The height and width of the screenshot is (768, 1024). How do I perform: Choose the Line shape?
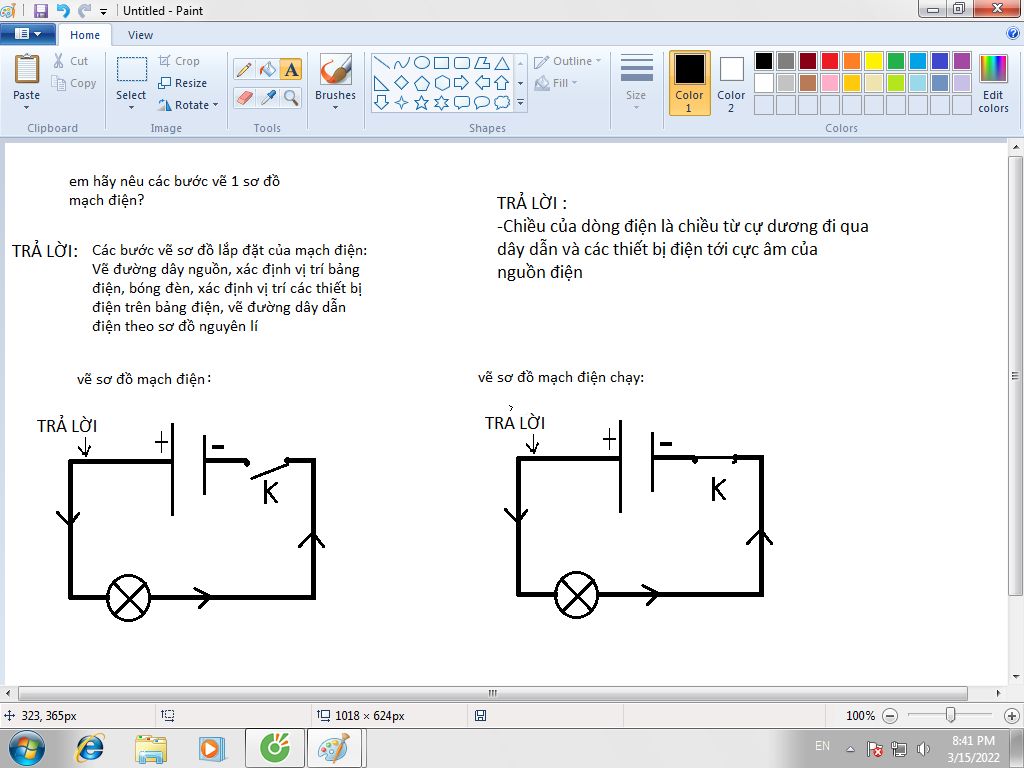(382, 63)
